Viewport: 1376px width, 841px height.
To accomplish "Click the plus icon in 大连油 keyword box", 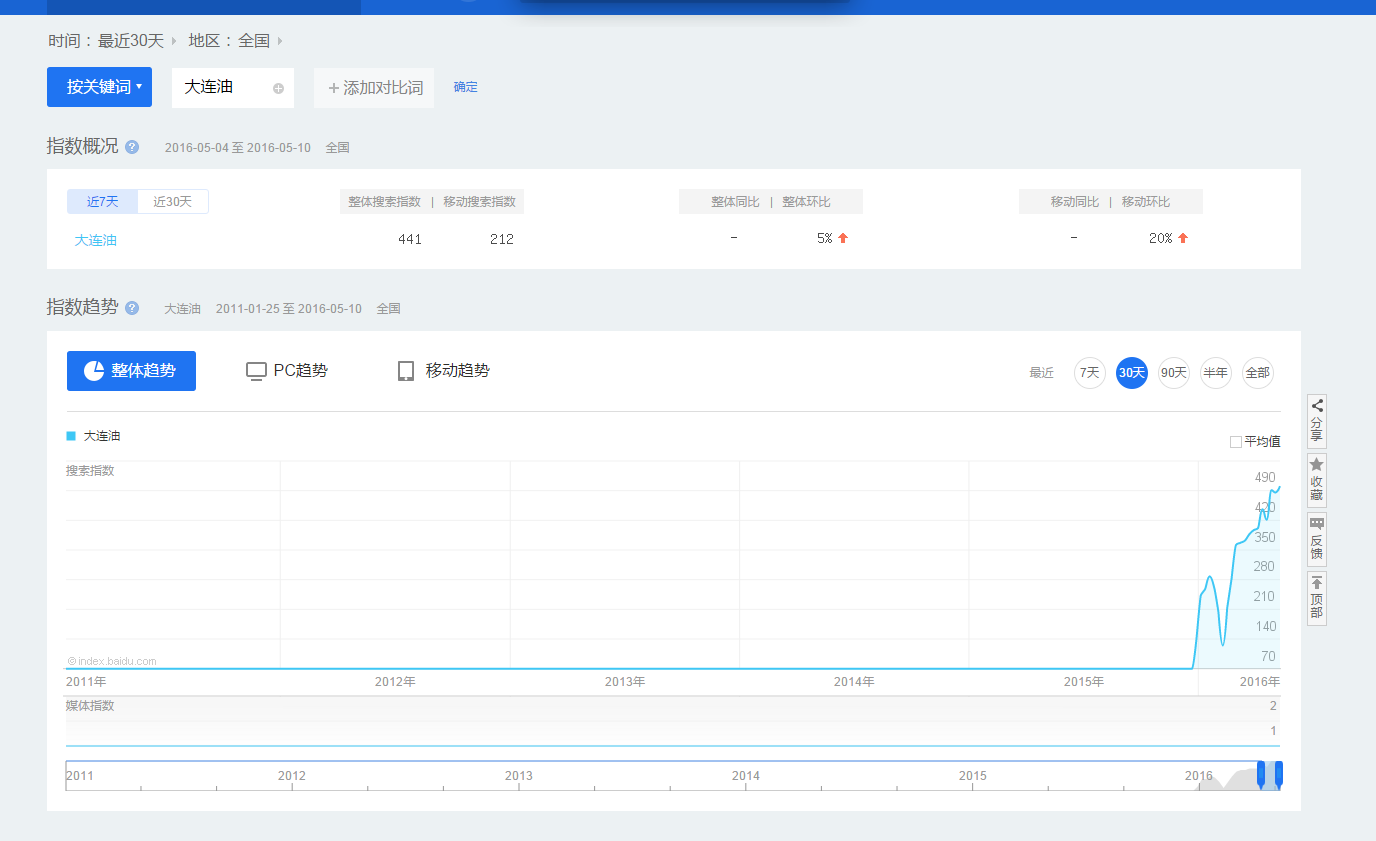I will click(278, 88).
